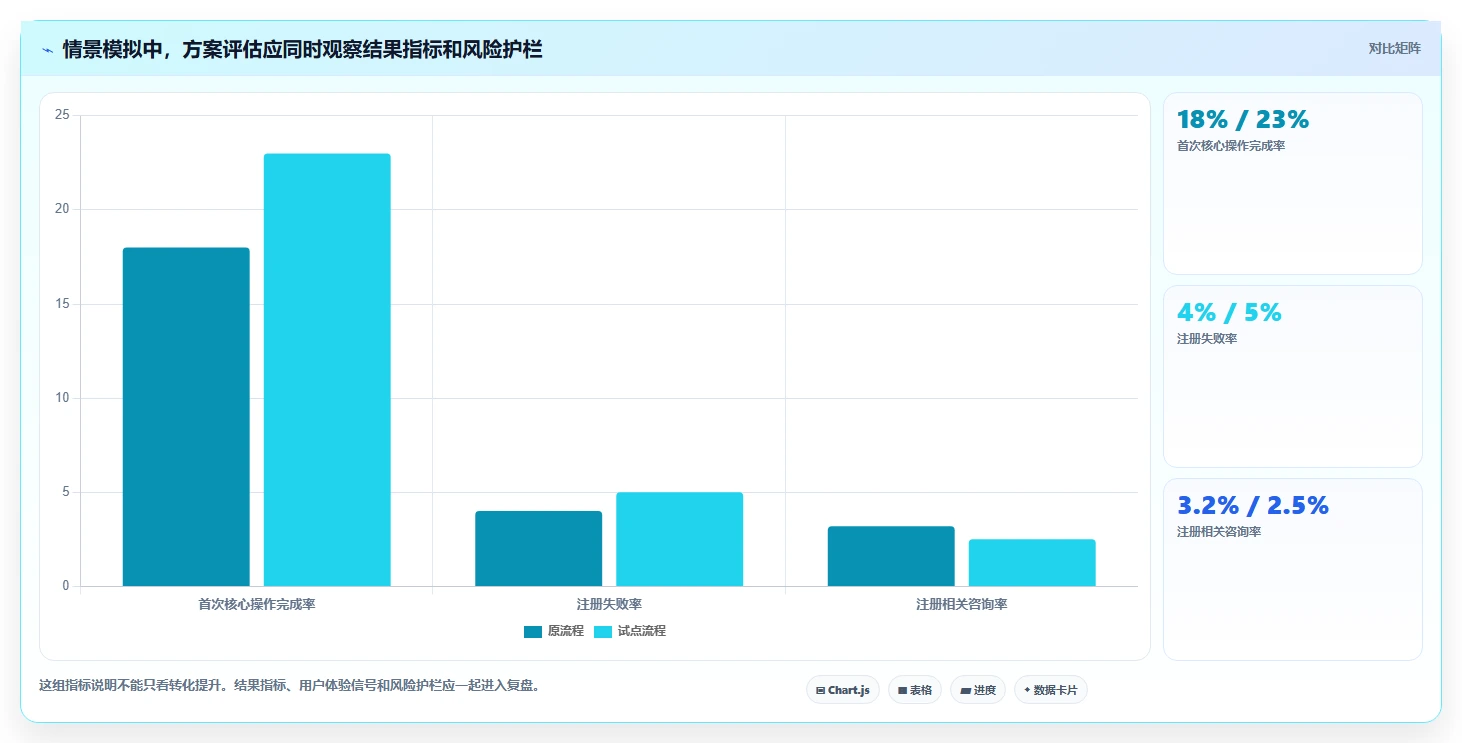Click the light cyan 试点流程 legend box
This screenshot has height=743, width=1462.
click(x=603, y=631)
